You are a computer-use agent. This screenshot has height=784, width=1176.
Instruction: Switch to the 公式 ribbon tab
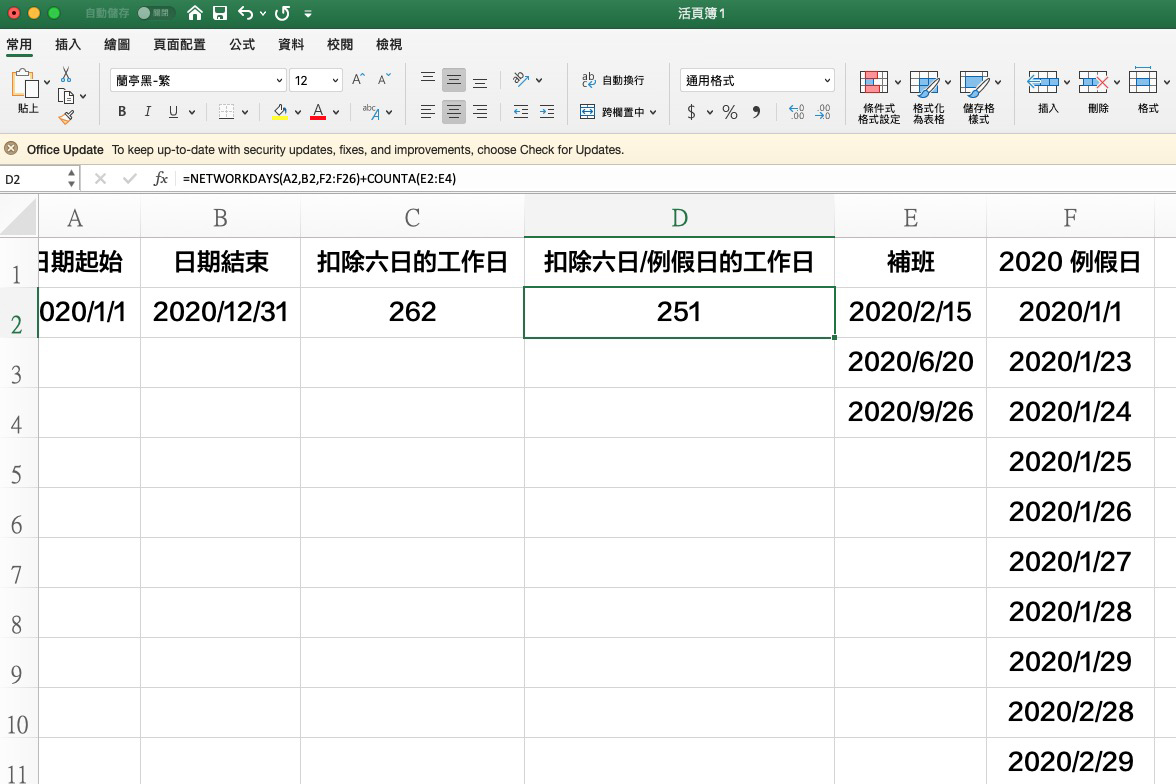(239, 44)
